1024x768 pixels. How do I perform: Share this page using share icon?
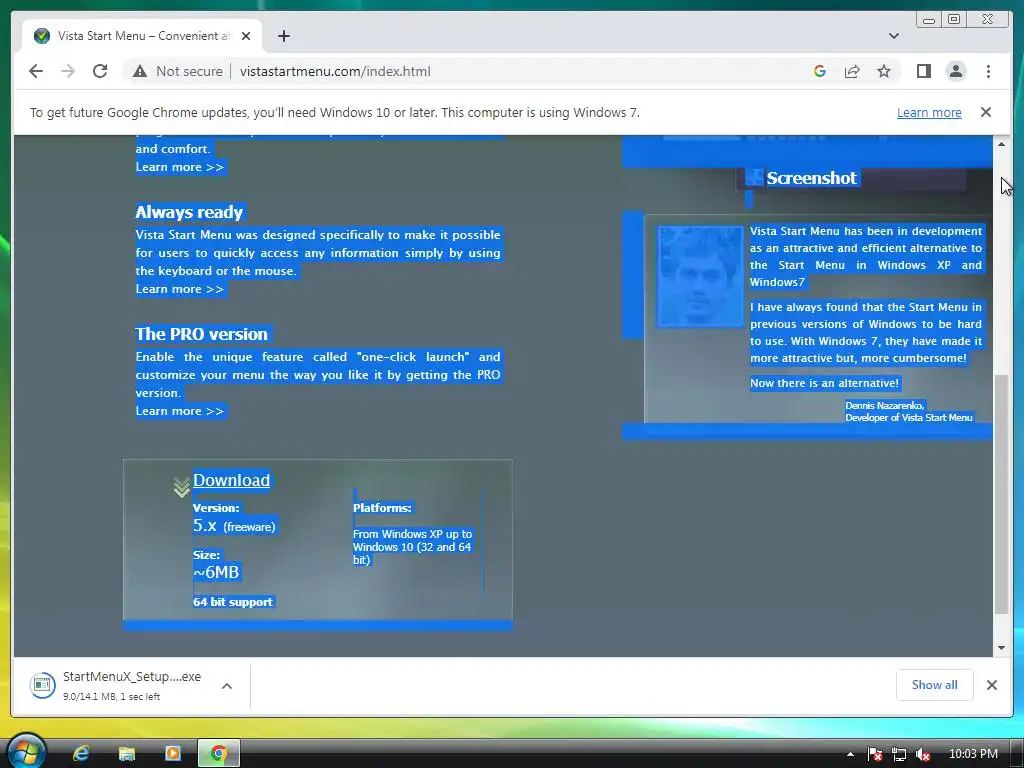point(852,71)
